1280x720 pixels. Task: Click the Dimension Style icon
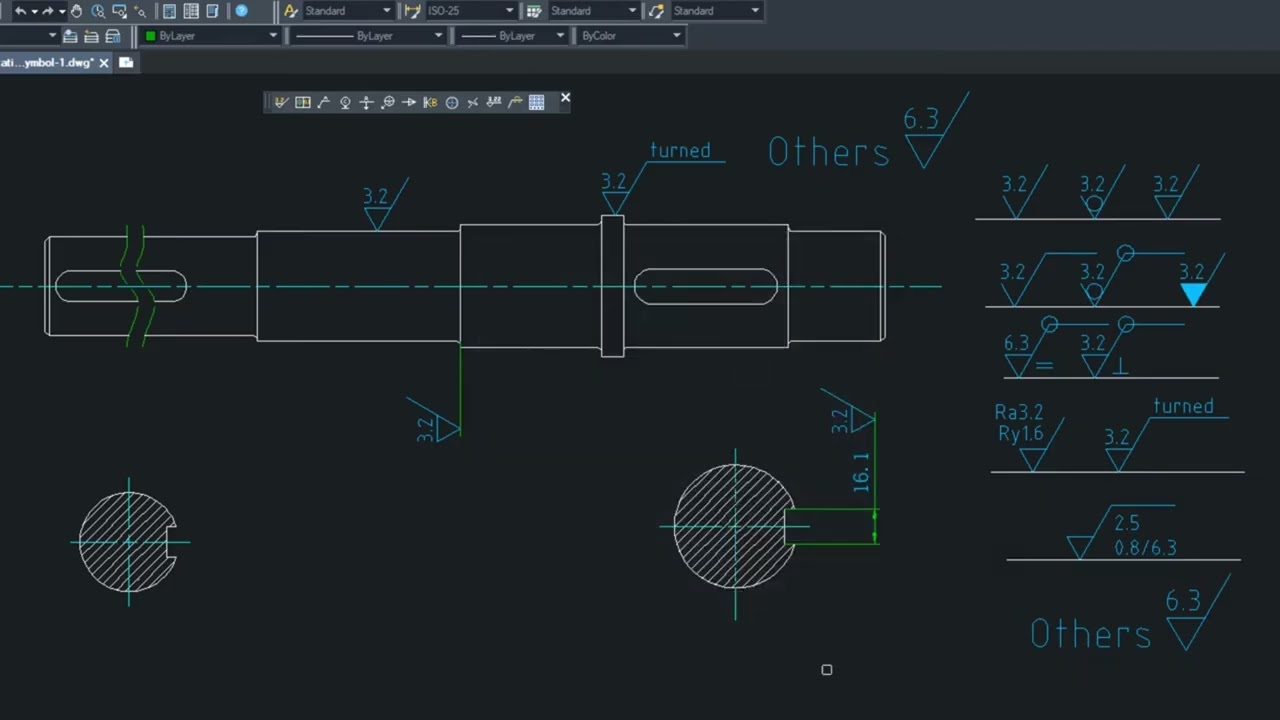click(413, 11)
